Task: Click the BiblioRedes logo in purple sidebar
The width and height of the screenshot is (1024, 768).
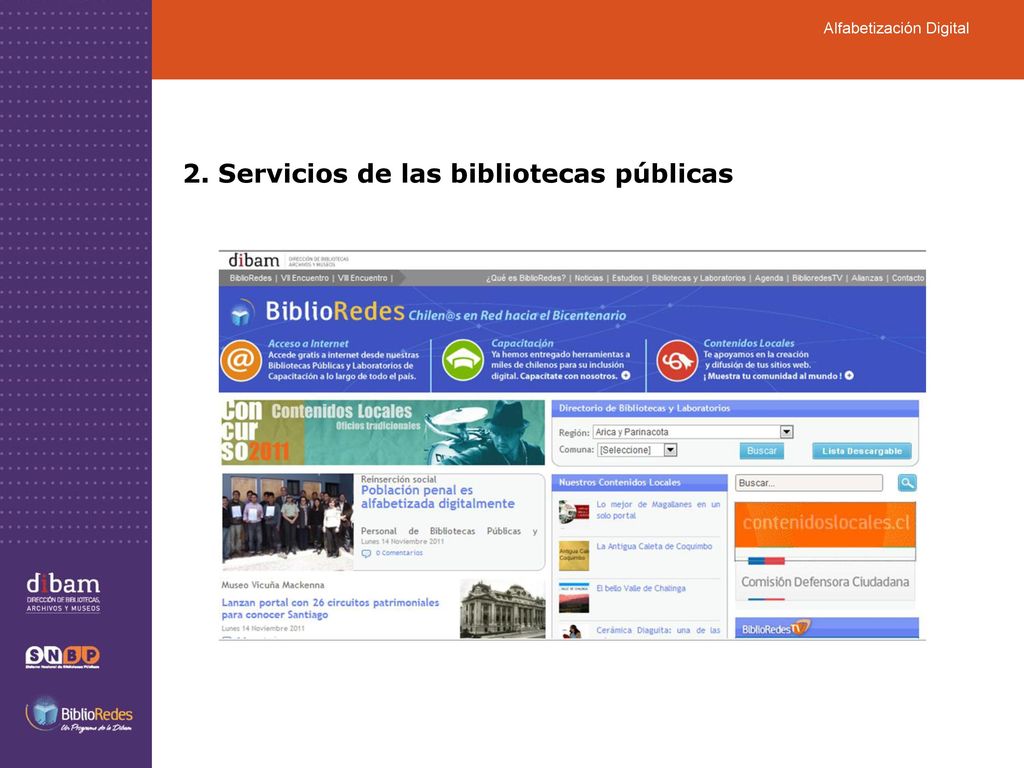Action: [x=79, y=715]
